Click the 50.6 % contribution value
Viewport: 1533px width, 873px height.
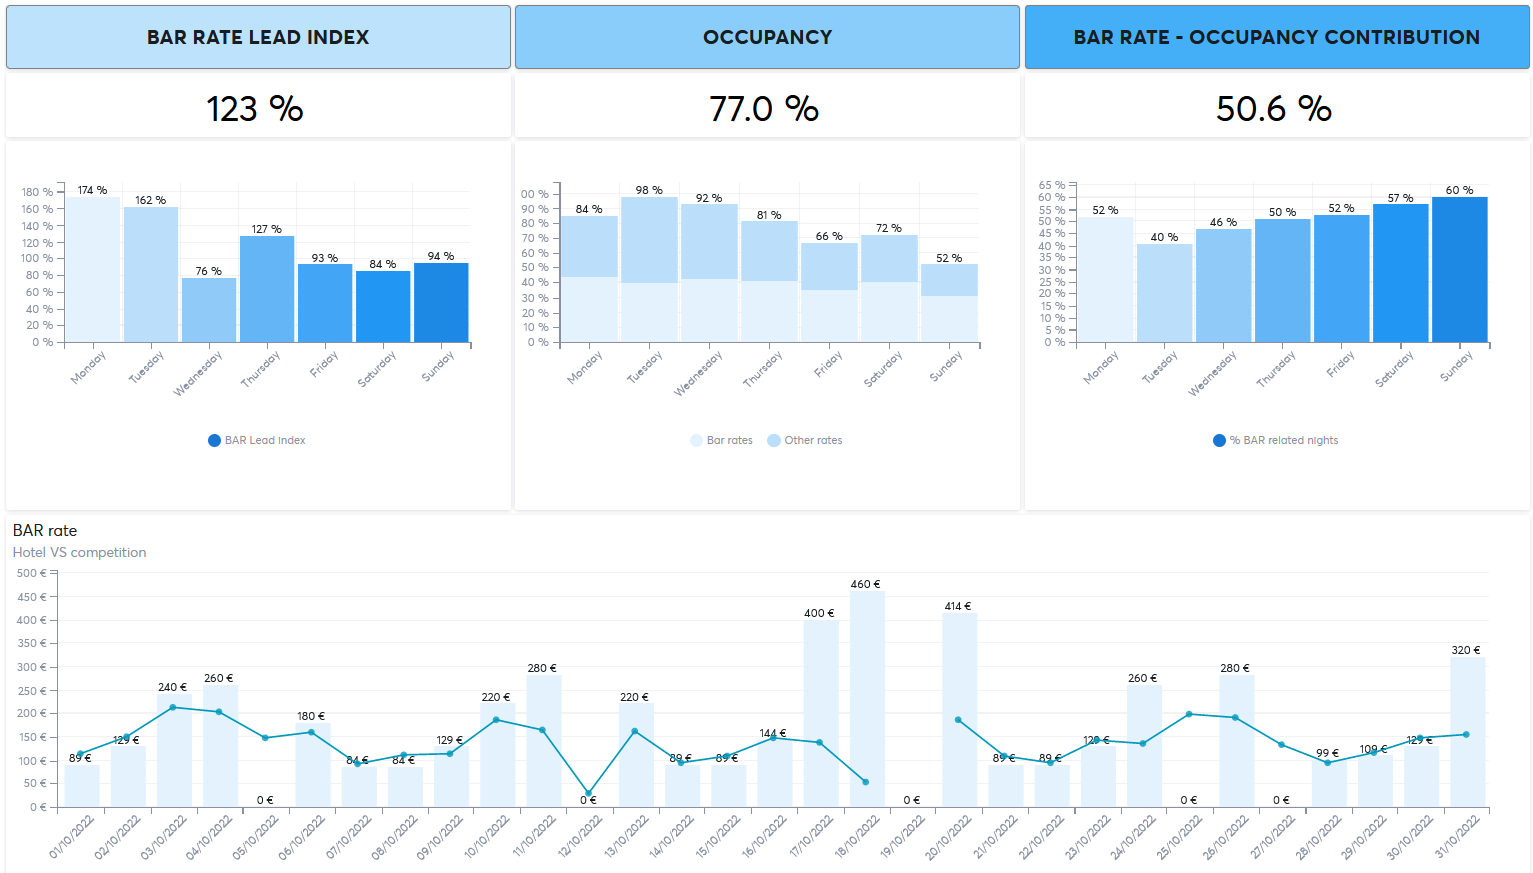coord(1274,108)
